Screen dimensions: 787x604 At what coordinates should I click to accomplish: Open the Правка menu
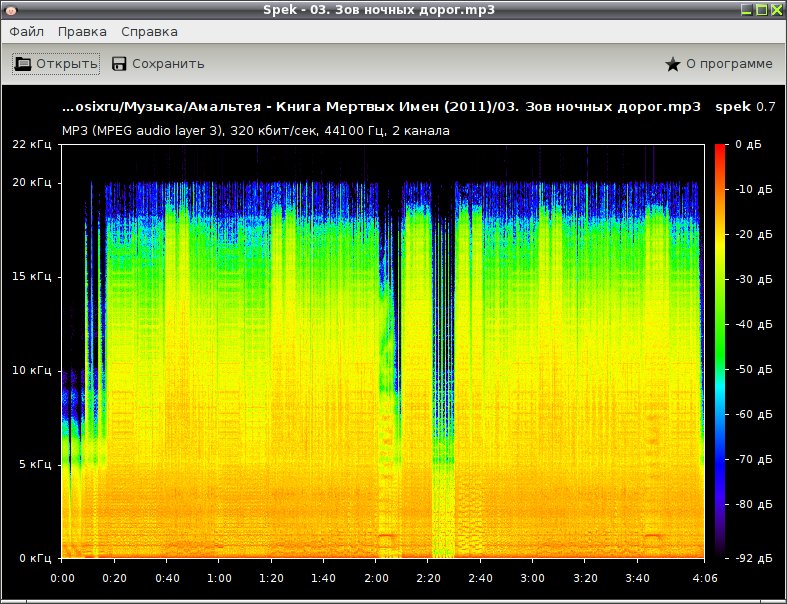click(x=82, y=32)
